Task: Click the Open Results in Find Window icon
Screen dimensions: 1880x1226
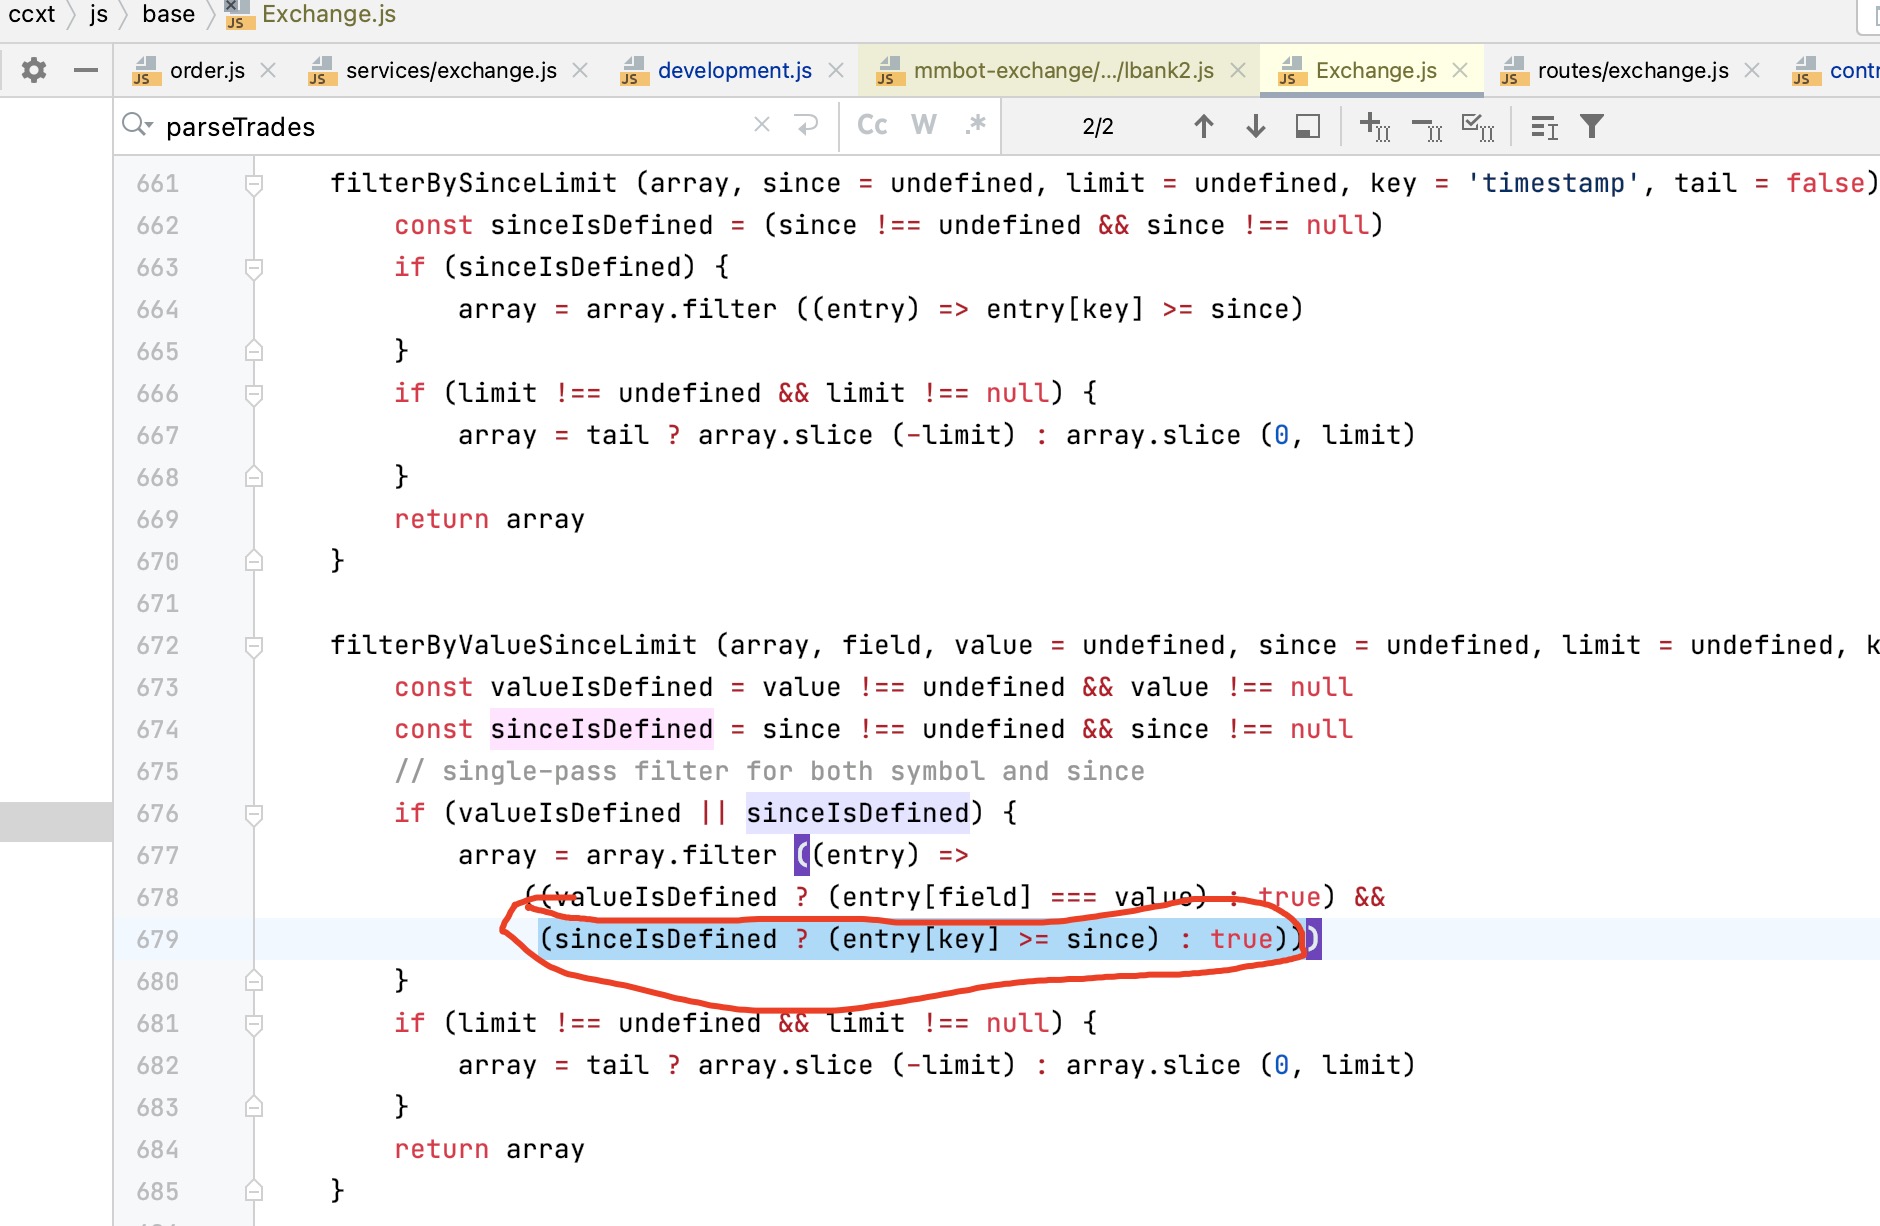Action: coord(1307,126)
